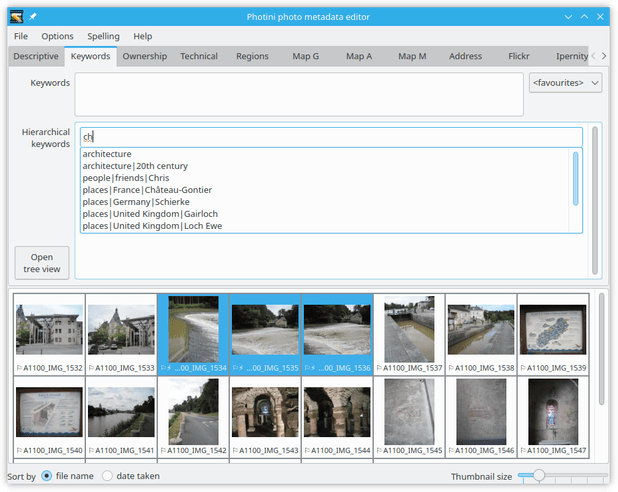618x492 pixels.
Task: Sort by date taken radio button
Action: [107, 476]
